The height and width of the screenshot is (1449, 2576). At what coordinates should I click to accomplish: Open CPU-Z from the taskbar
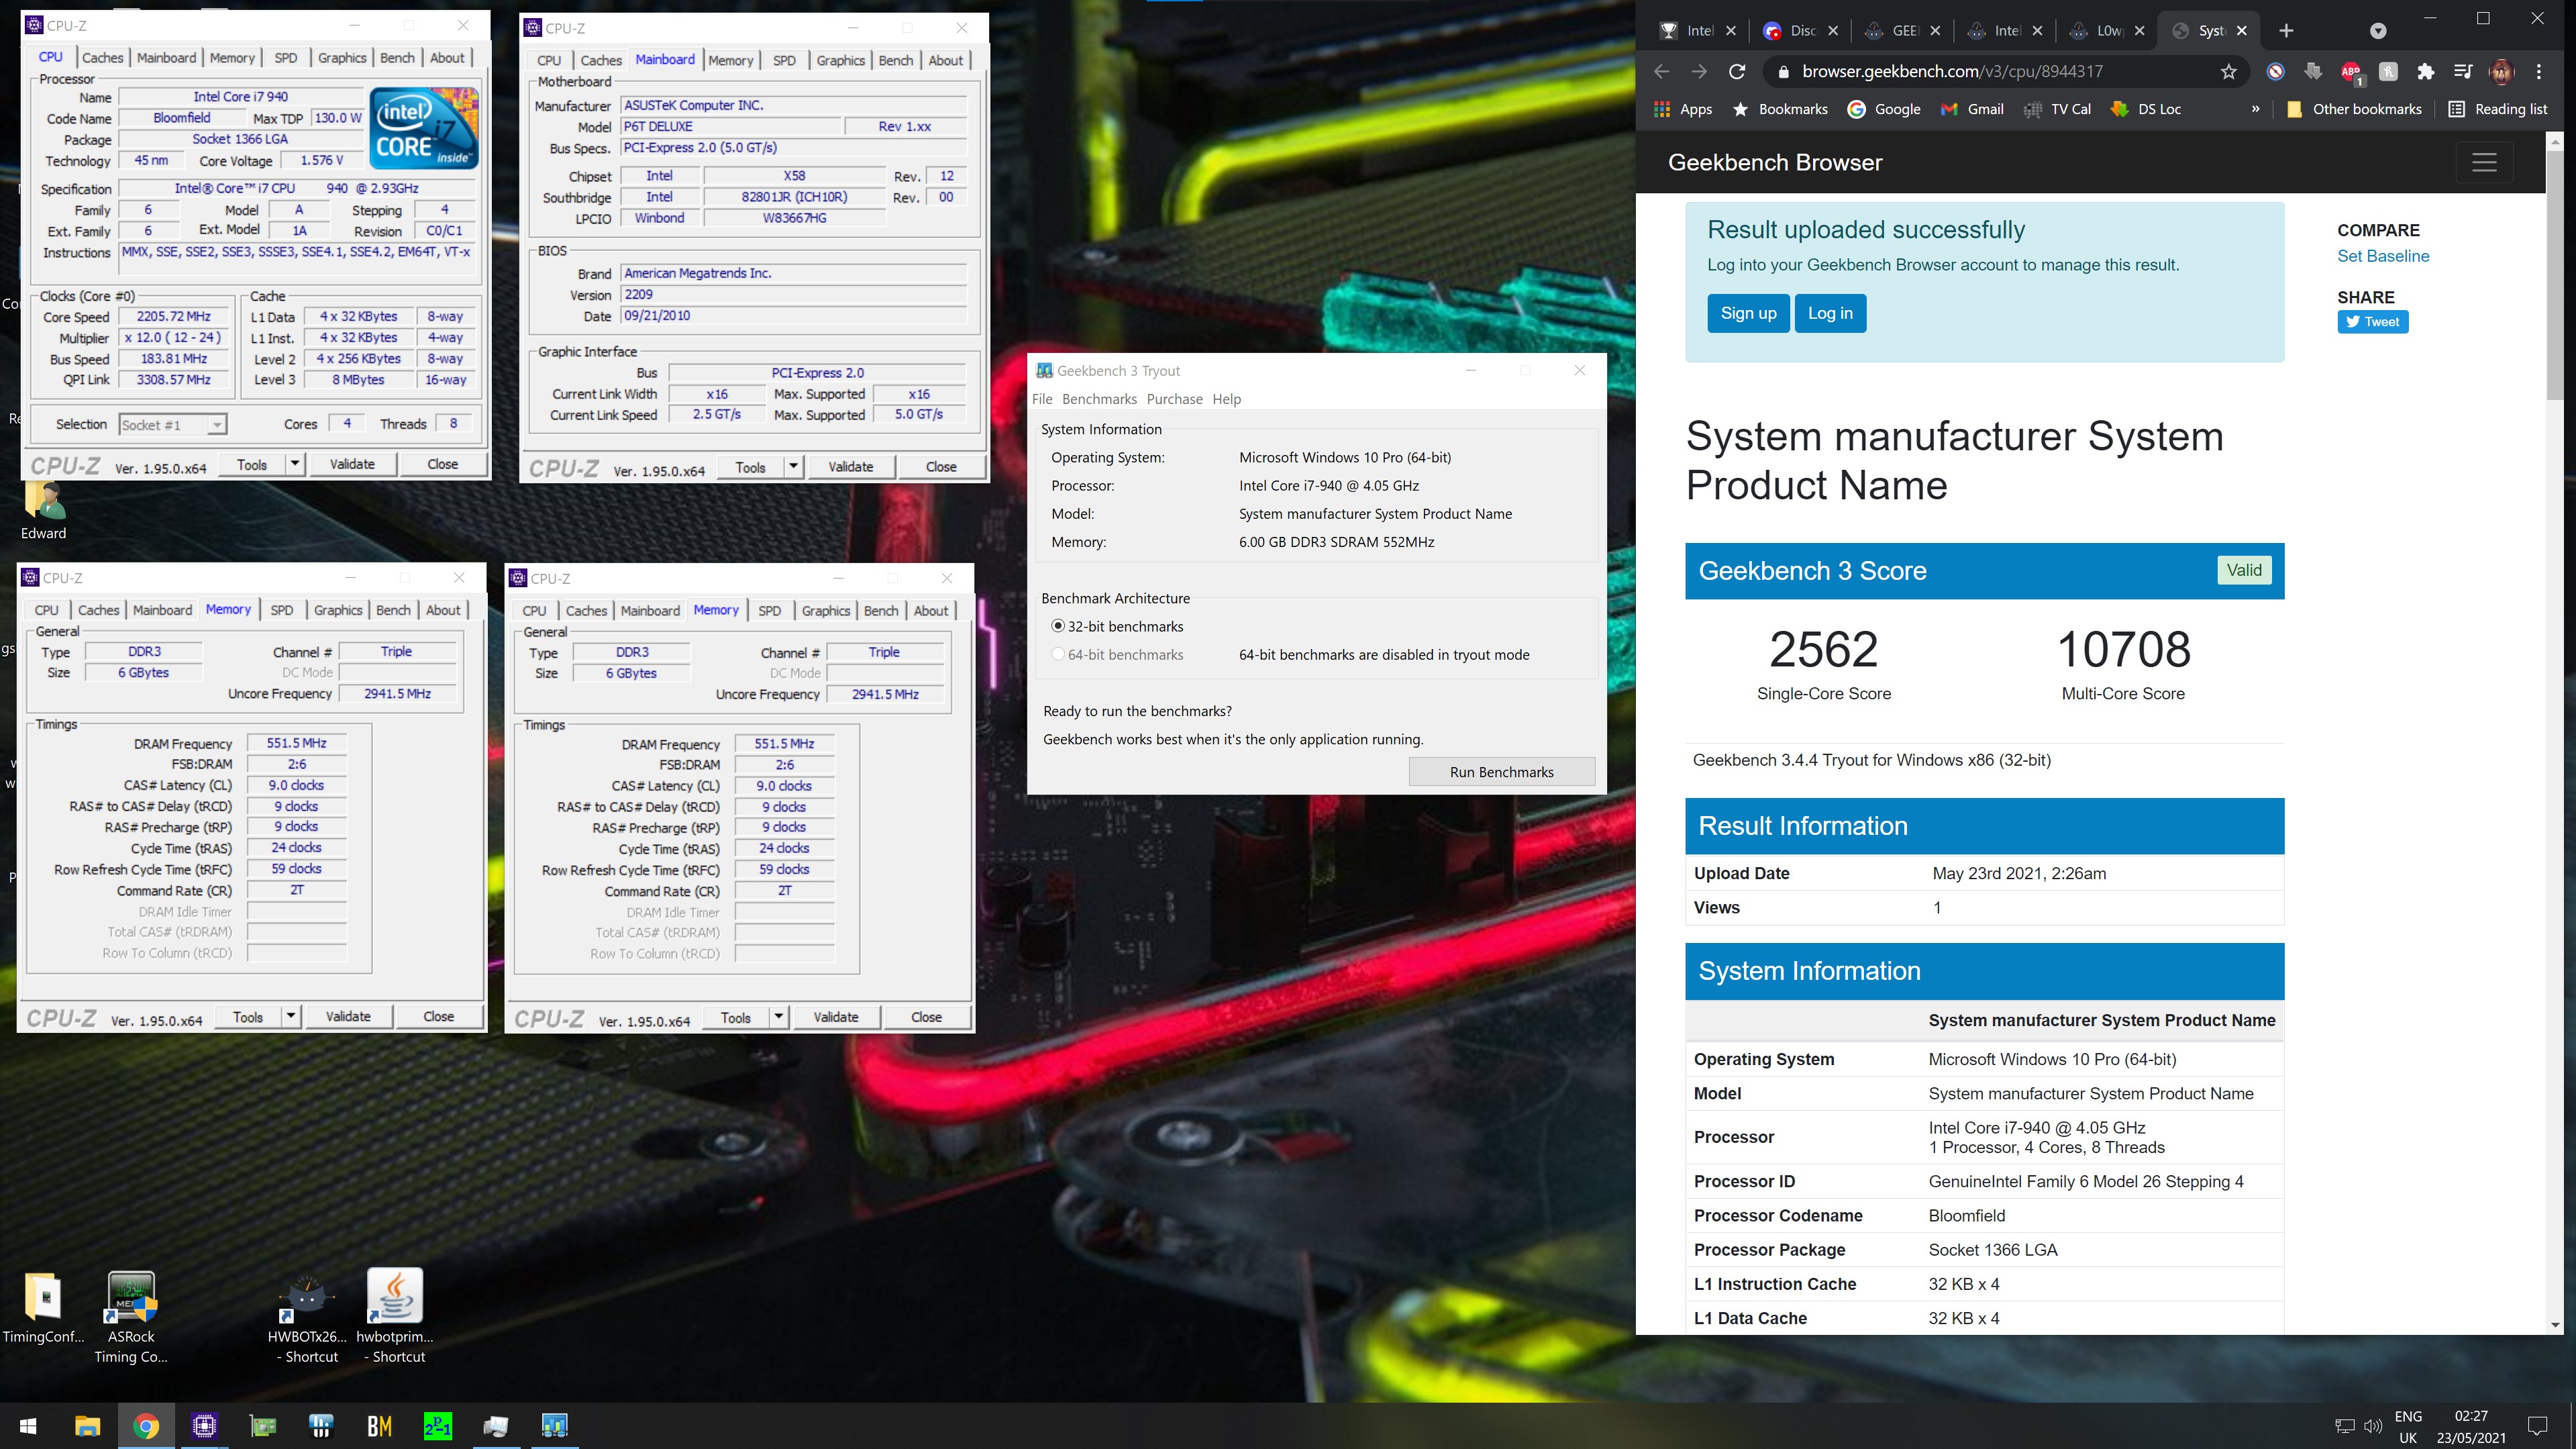[204, 1425]
